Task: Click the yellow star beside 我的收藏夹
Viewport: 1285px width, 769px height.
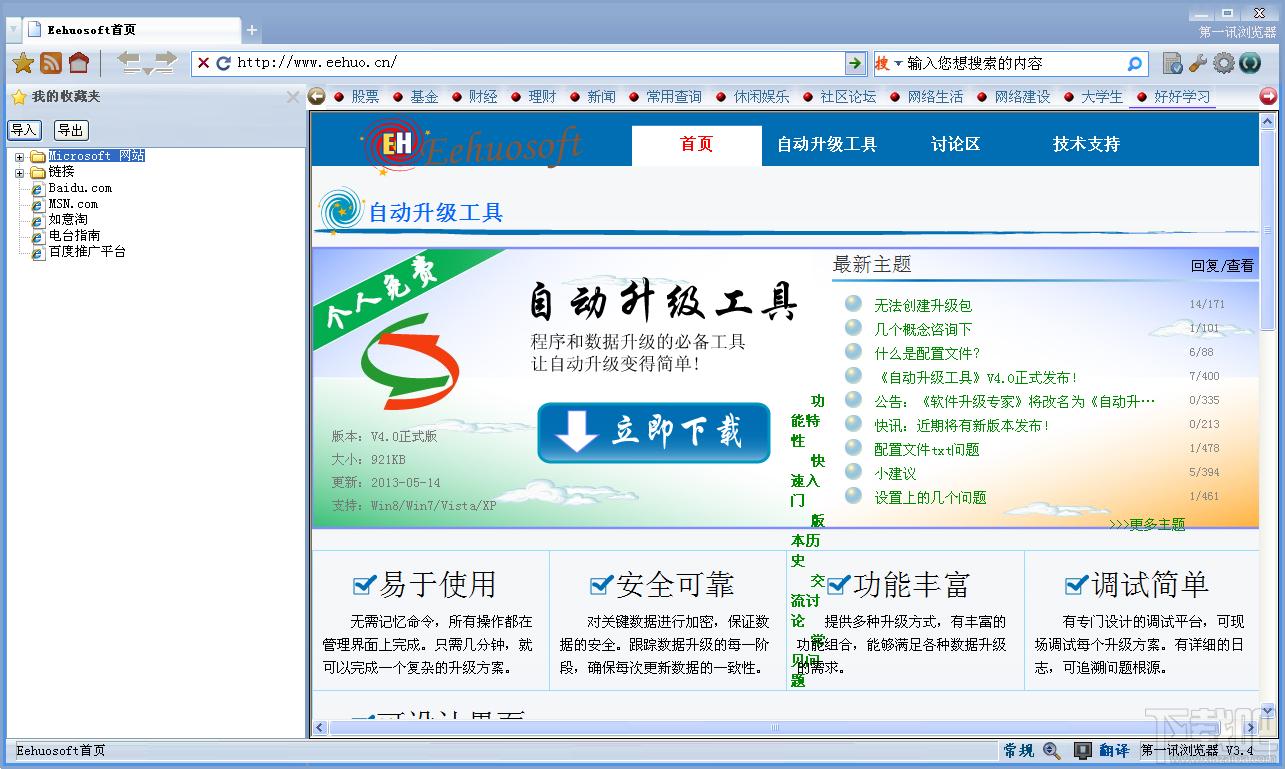Action: tap(18, 97)
